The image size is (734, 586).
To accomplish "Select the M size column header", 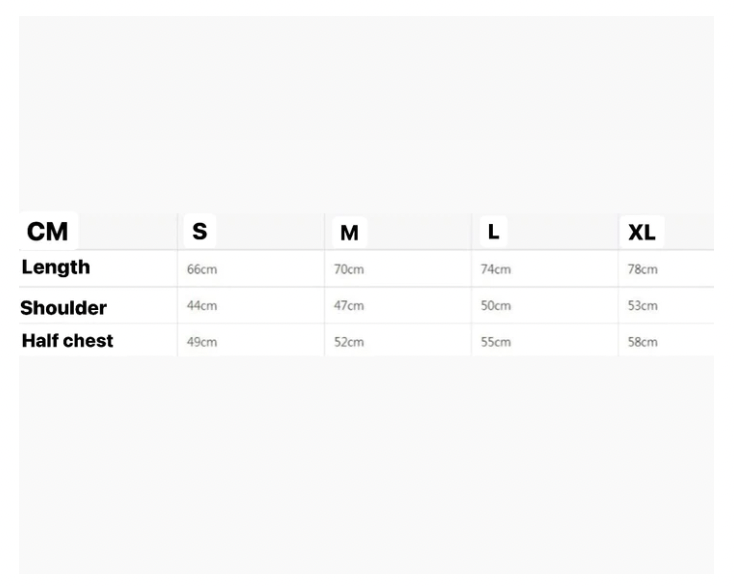I will 349,233.
